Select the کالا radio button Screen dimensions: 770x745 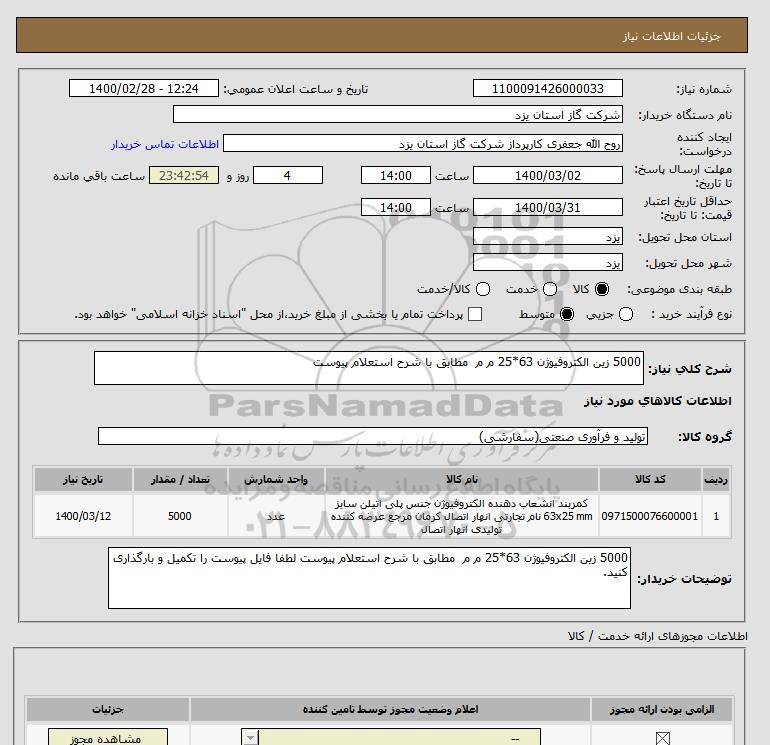click(602, 289)
